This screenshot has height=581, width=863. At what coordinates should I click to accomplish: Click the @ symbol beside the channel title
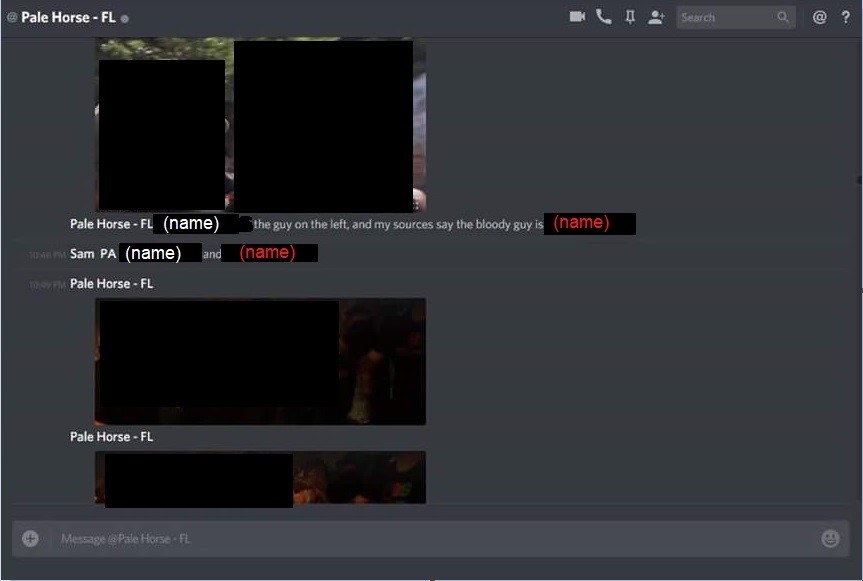[x=12, y=18]
